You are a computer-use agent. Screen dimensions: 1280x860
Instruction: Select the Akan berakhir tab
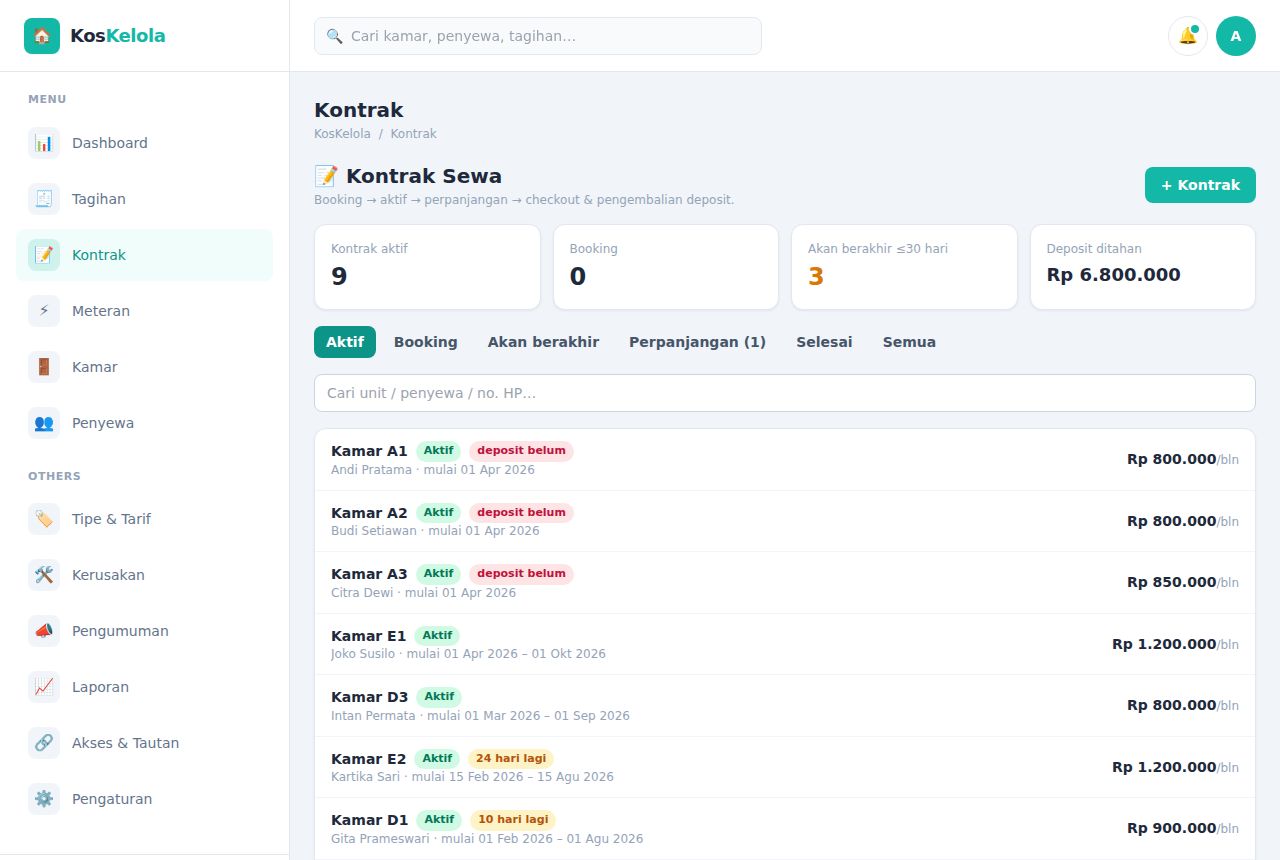pos(543,342)
